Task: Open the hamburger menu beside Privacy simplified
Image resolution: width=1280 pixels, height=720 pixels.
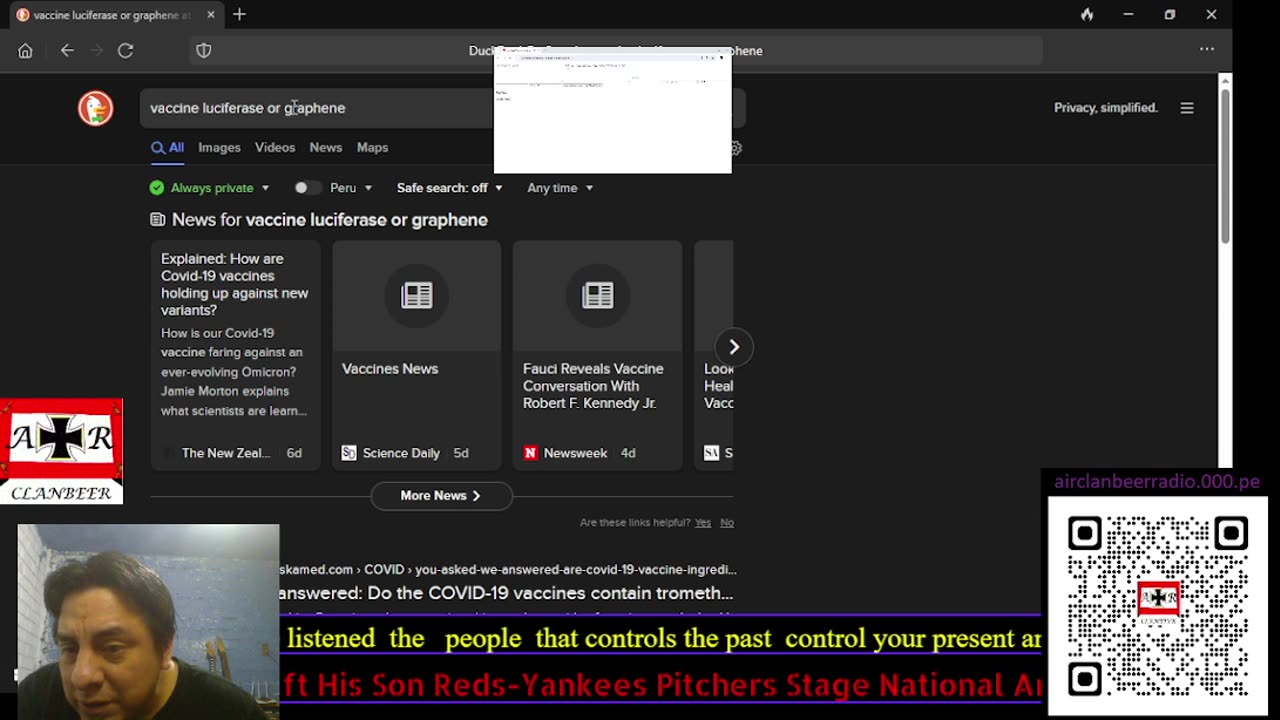Action: (x=1187, y=108)
